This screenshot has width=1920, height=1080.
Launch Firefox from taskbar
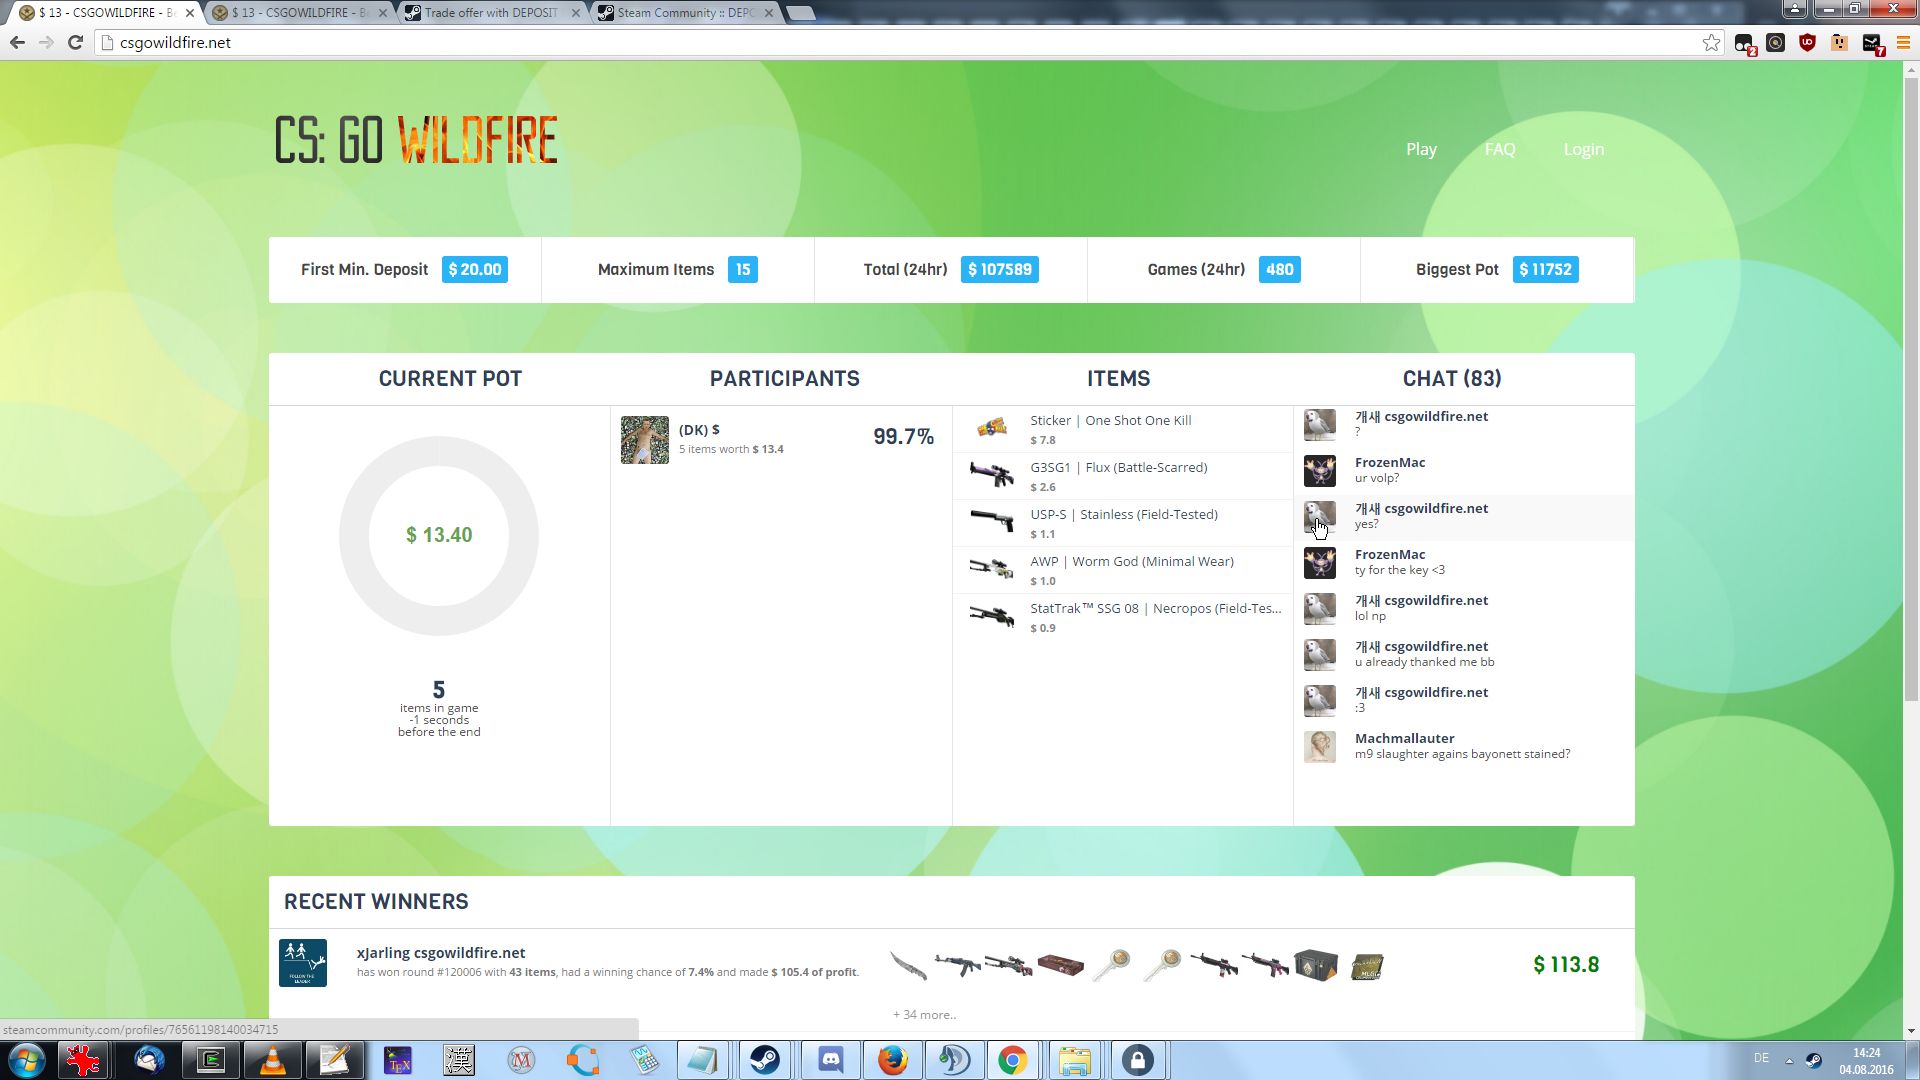pyautogui.click(x=892, y=1060)
